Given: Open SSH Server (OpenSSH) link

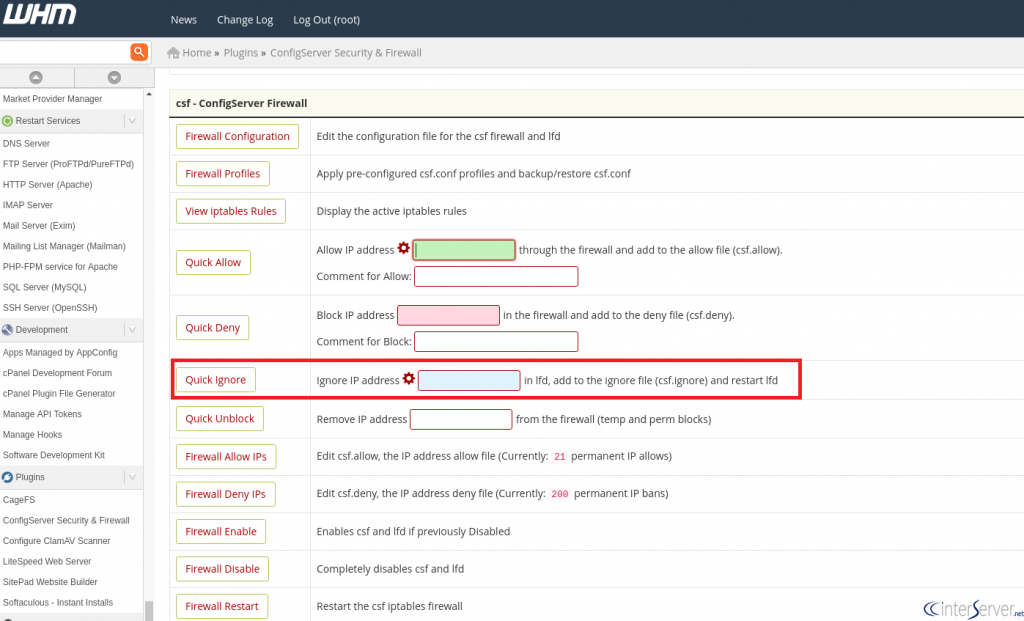Looking at the screenshot, I should click(x=50, y=308).
